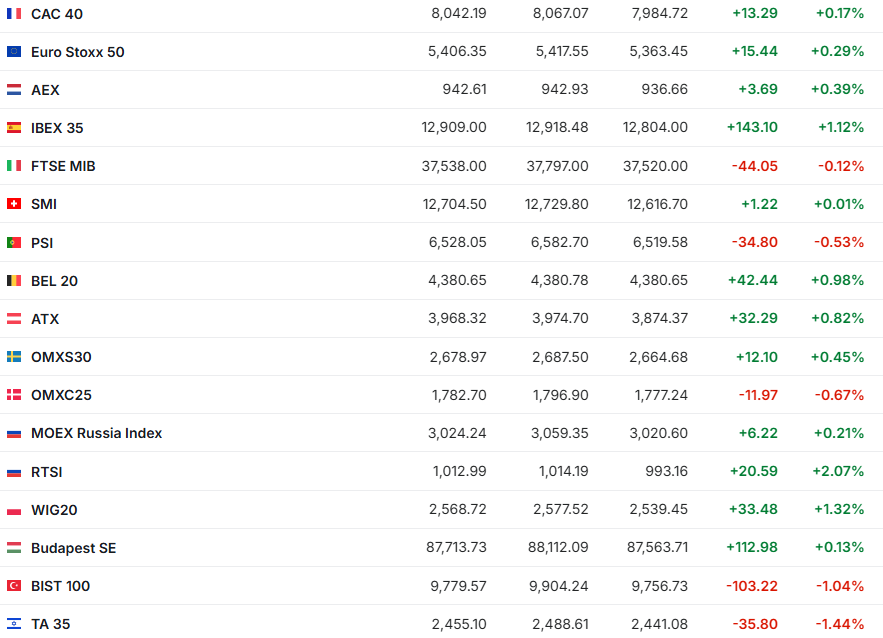Click the EU flag icon beside Euro Stoxx 50
Screen dimensions: 883x638
[x=14, y=52]
